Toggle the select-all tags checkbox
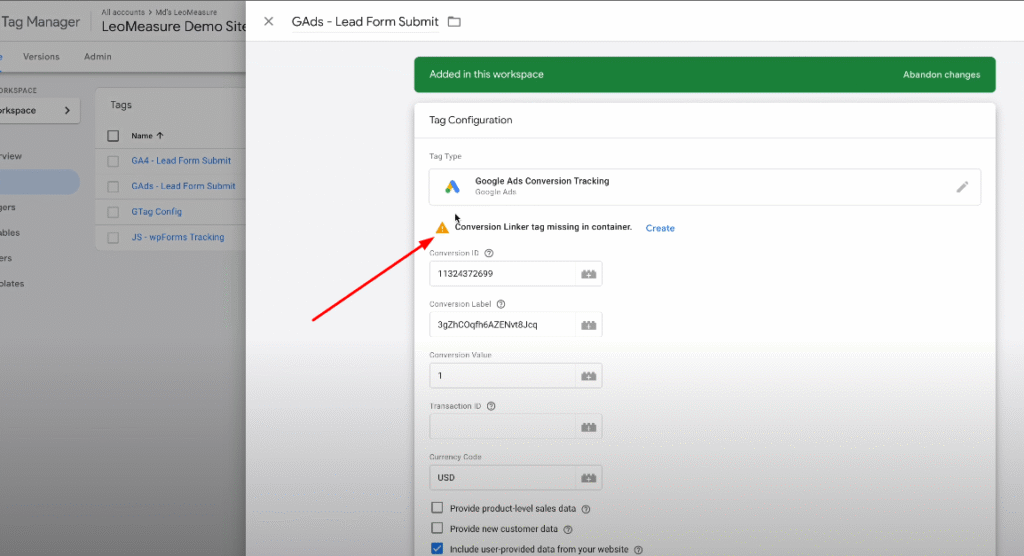The height and width of the screenshot is (556, 1024). pyautogui.click(x=113, y=136)
